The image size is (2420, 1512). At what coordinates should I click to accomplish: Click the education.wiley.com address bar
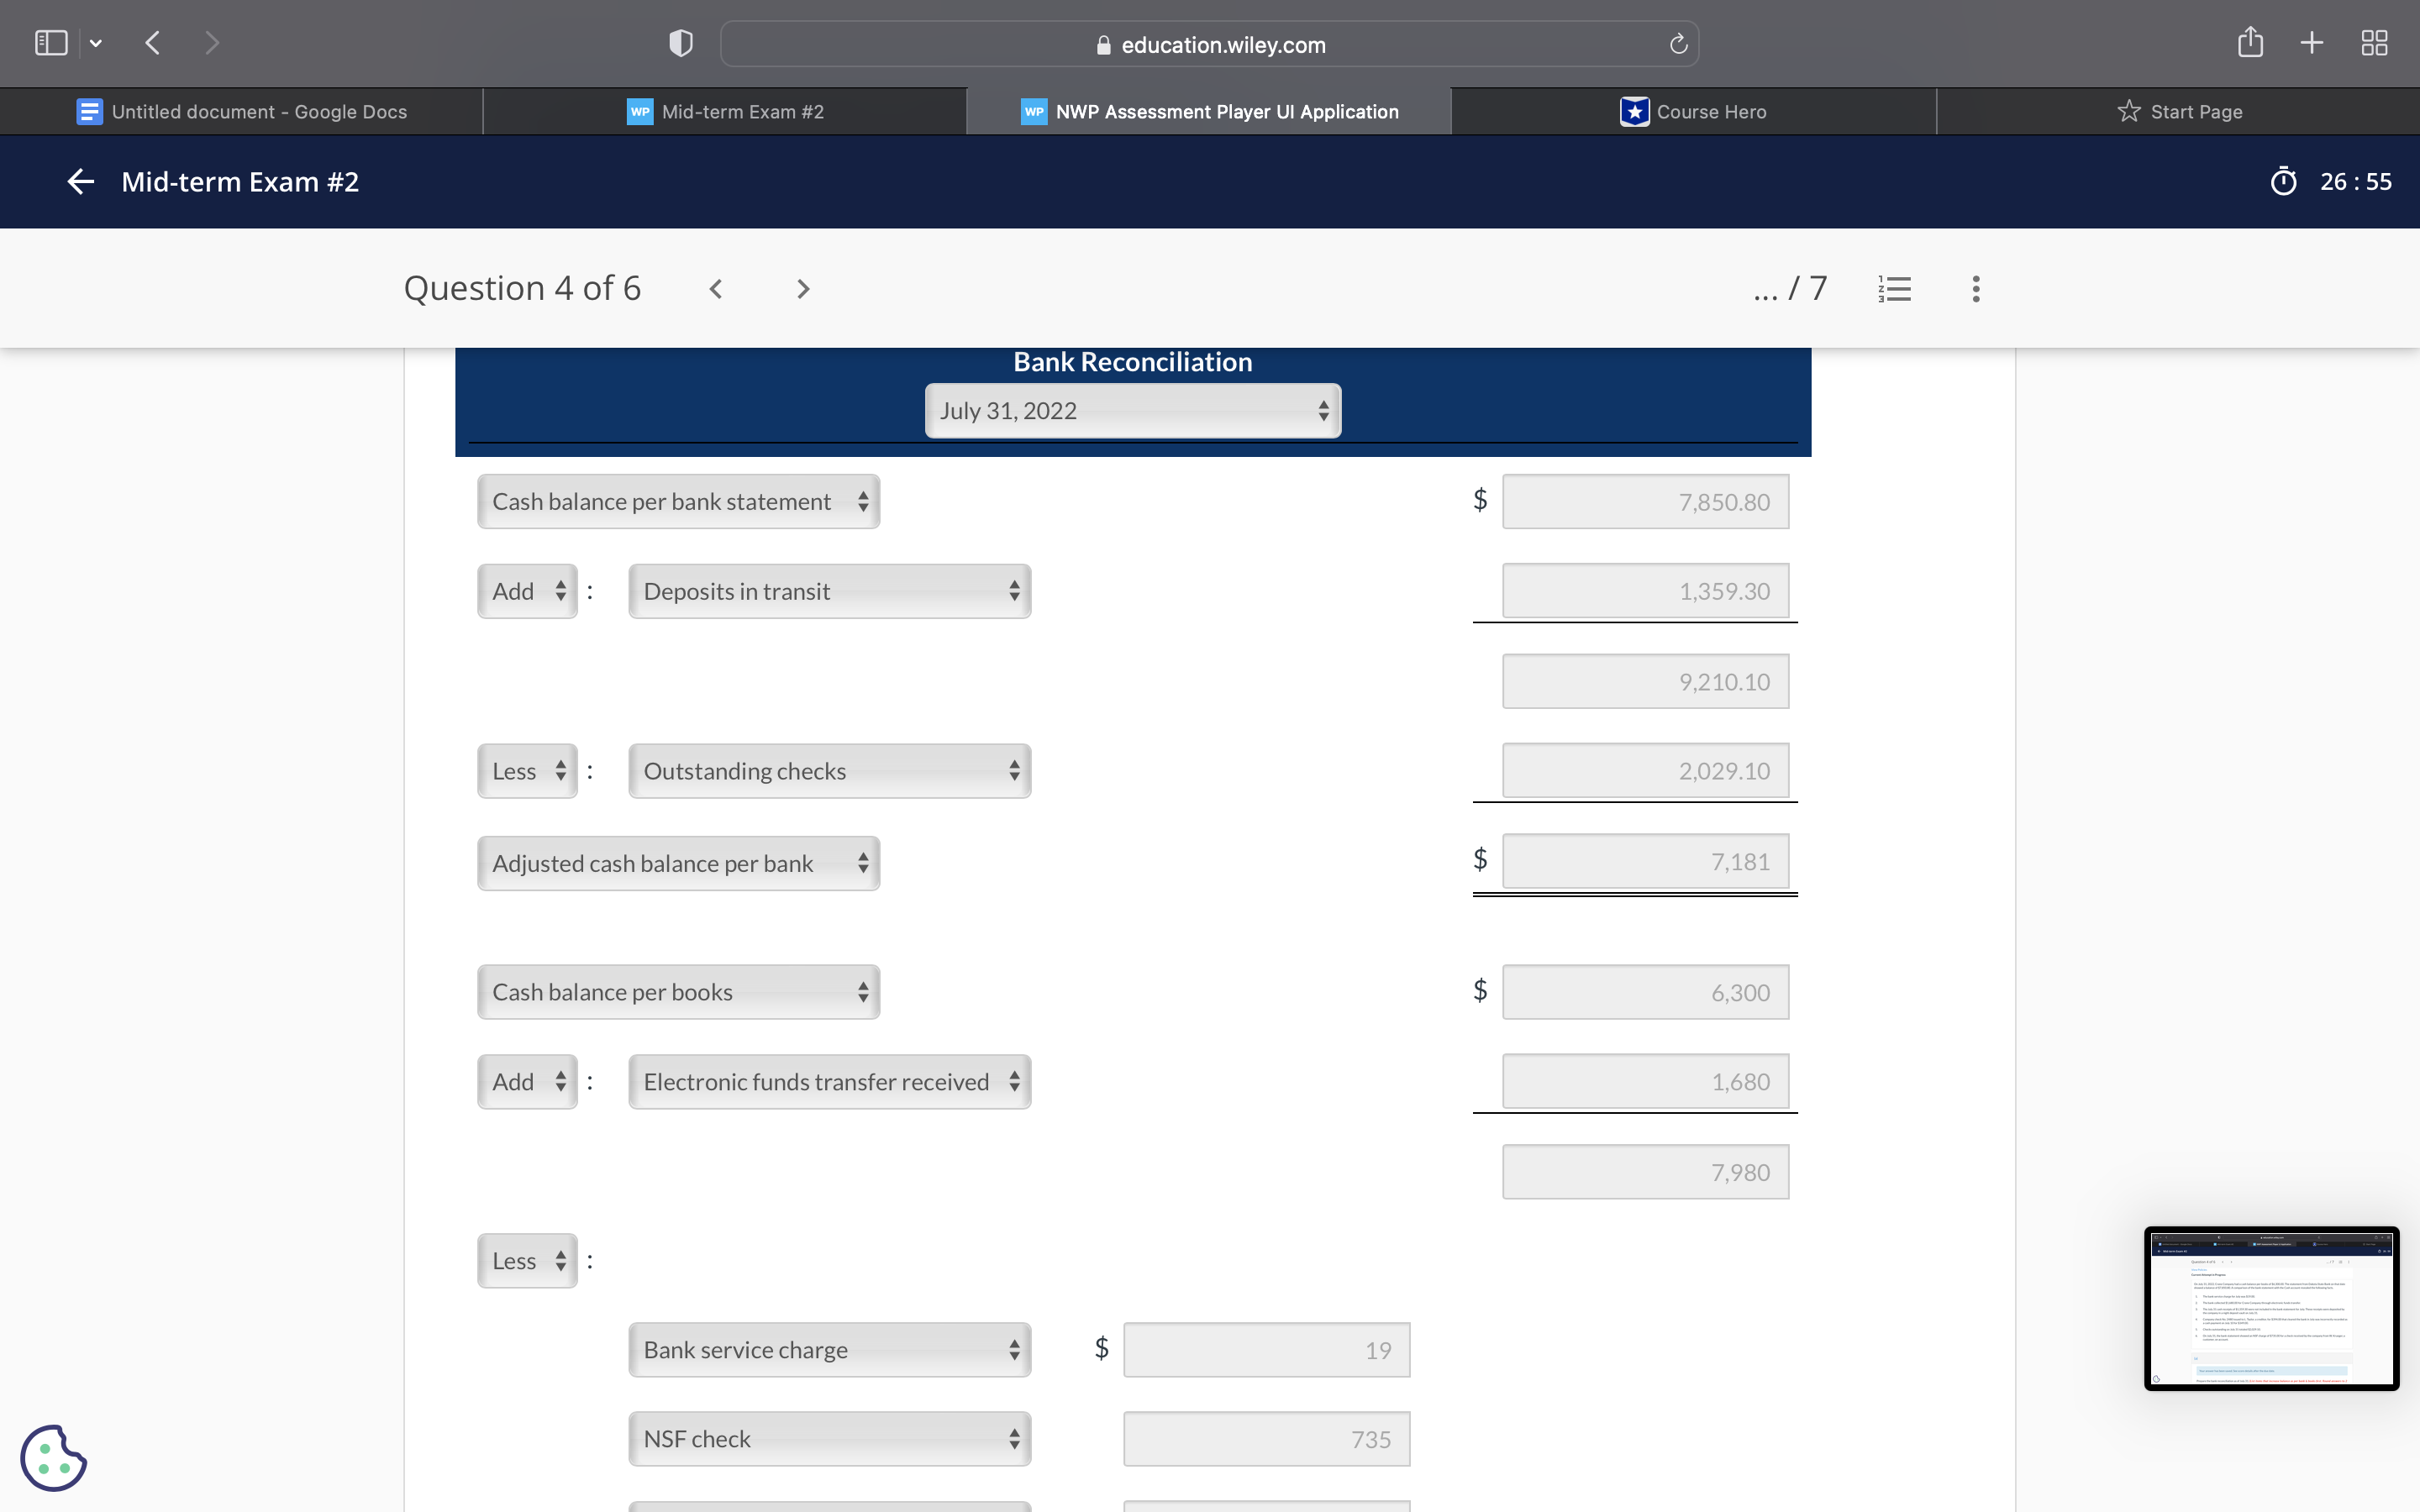(x=1208, y=45)
